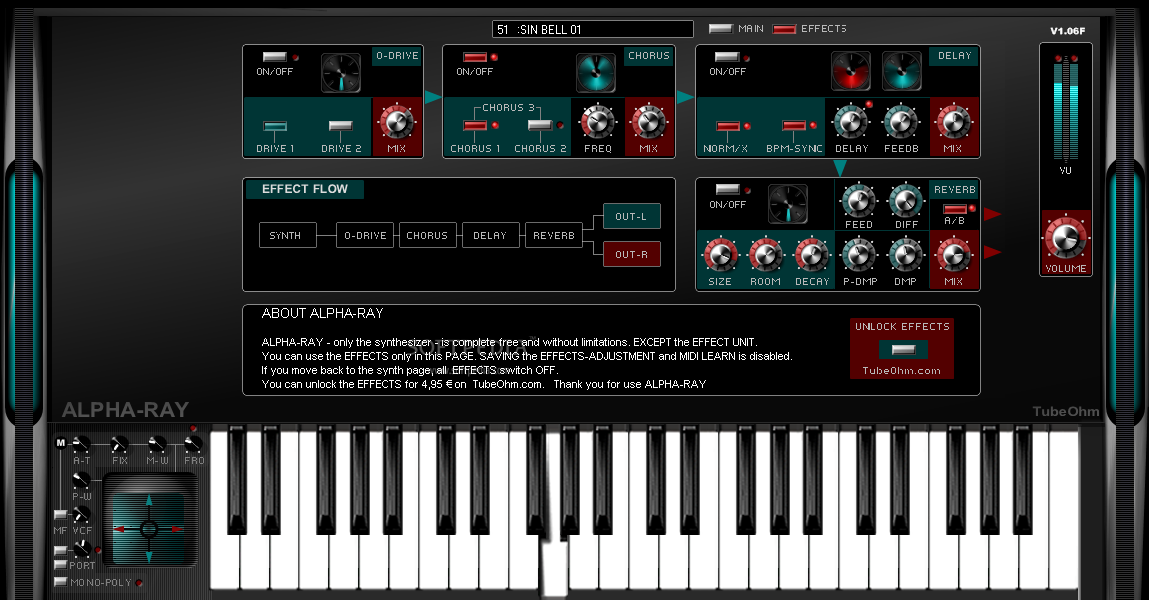Click the CHORUS cyan meter dial

coord(596,73)
